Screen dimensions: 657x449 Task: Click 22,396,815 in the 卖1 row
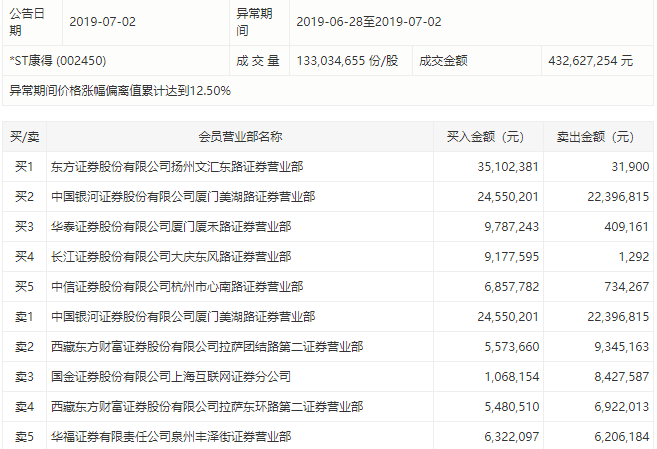click(618, 317)
